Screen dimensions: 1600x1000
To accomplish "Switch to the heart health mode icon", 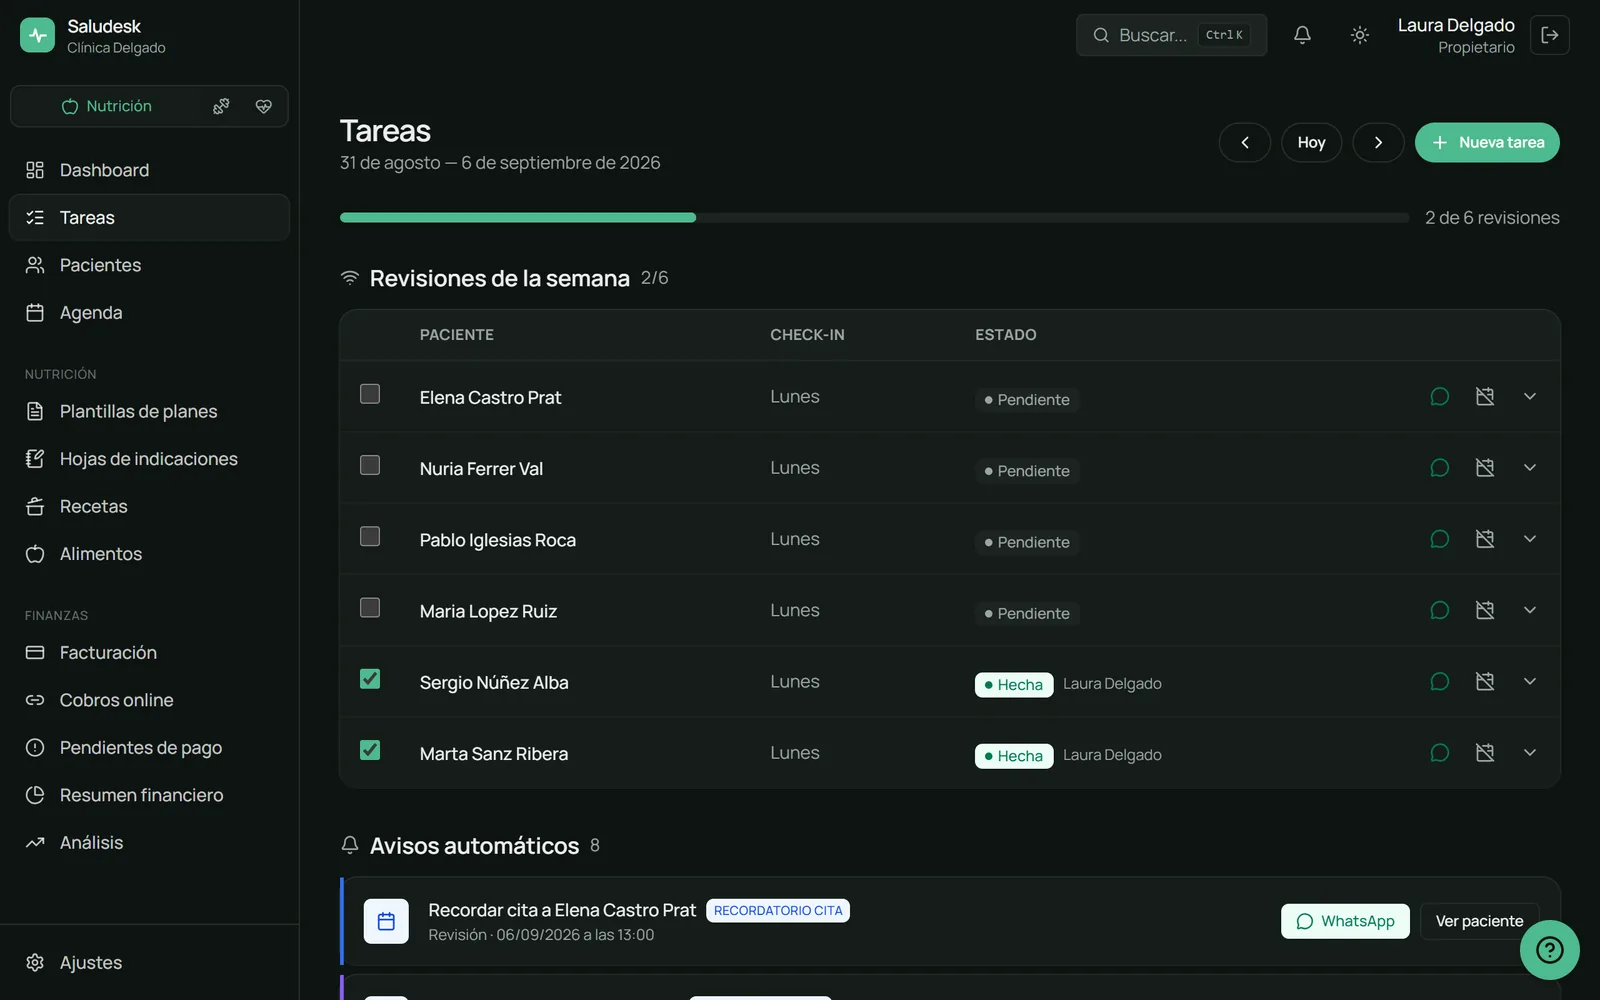I will pyautogui.click(x=264, y=106).
